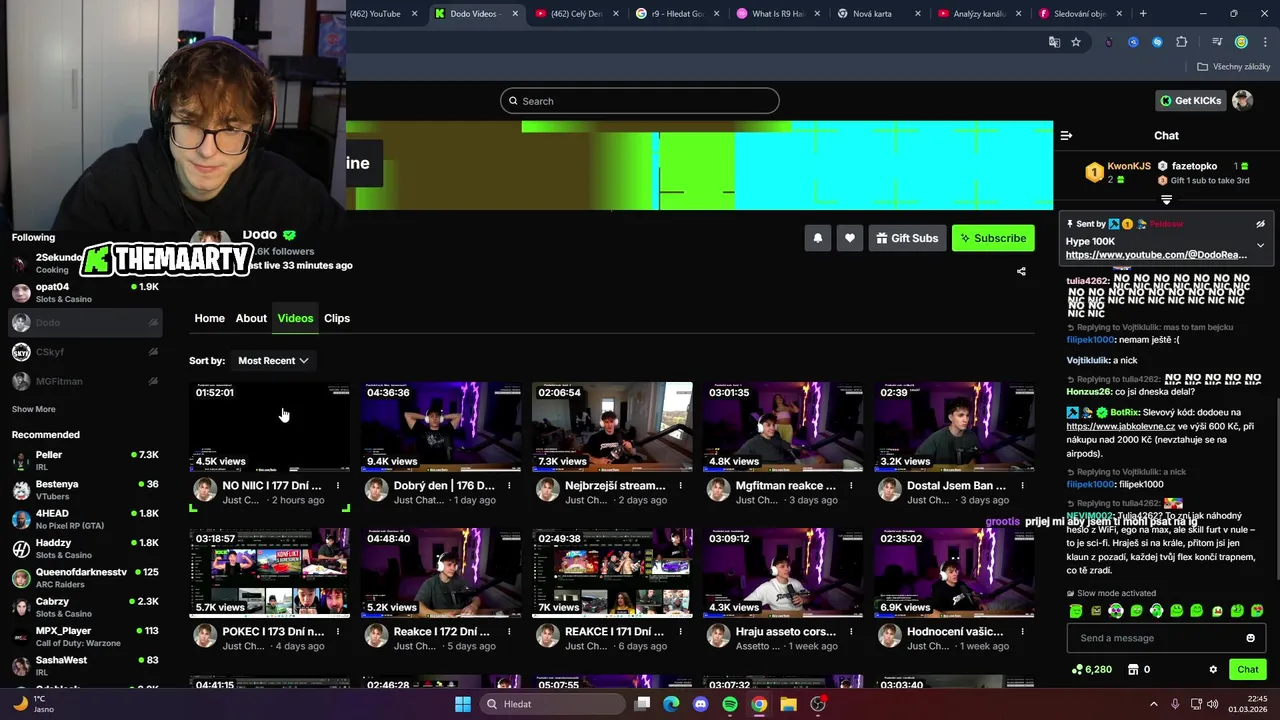Open the Chrome extensions puzzle icon
Screen dimensions: 1280x720
coord(1182,42)
